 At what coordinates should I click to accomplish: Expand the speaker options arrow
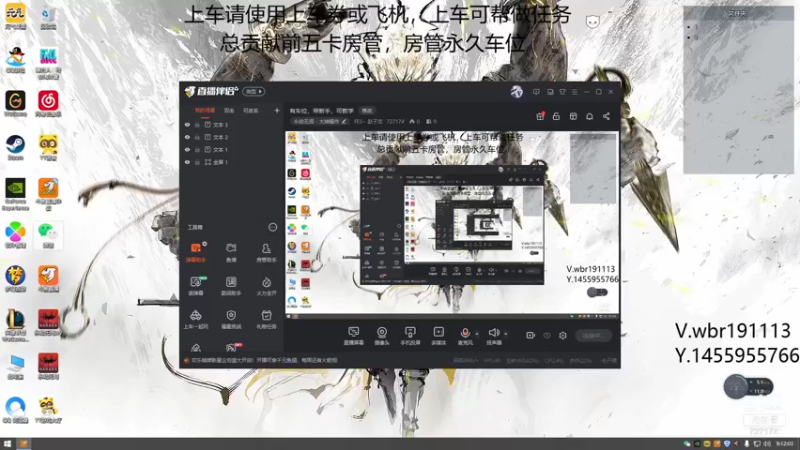point(506,334)
